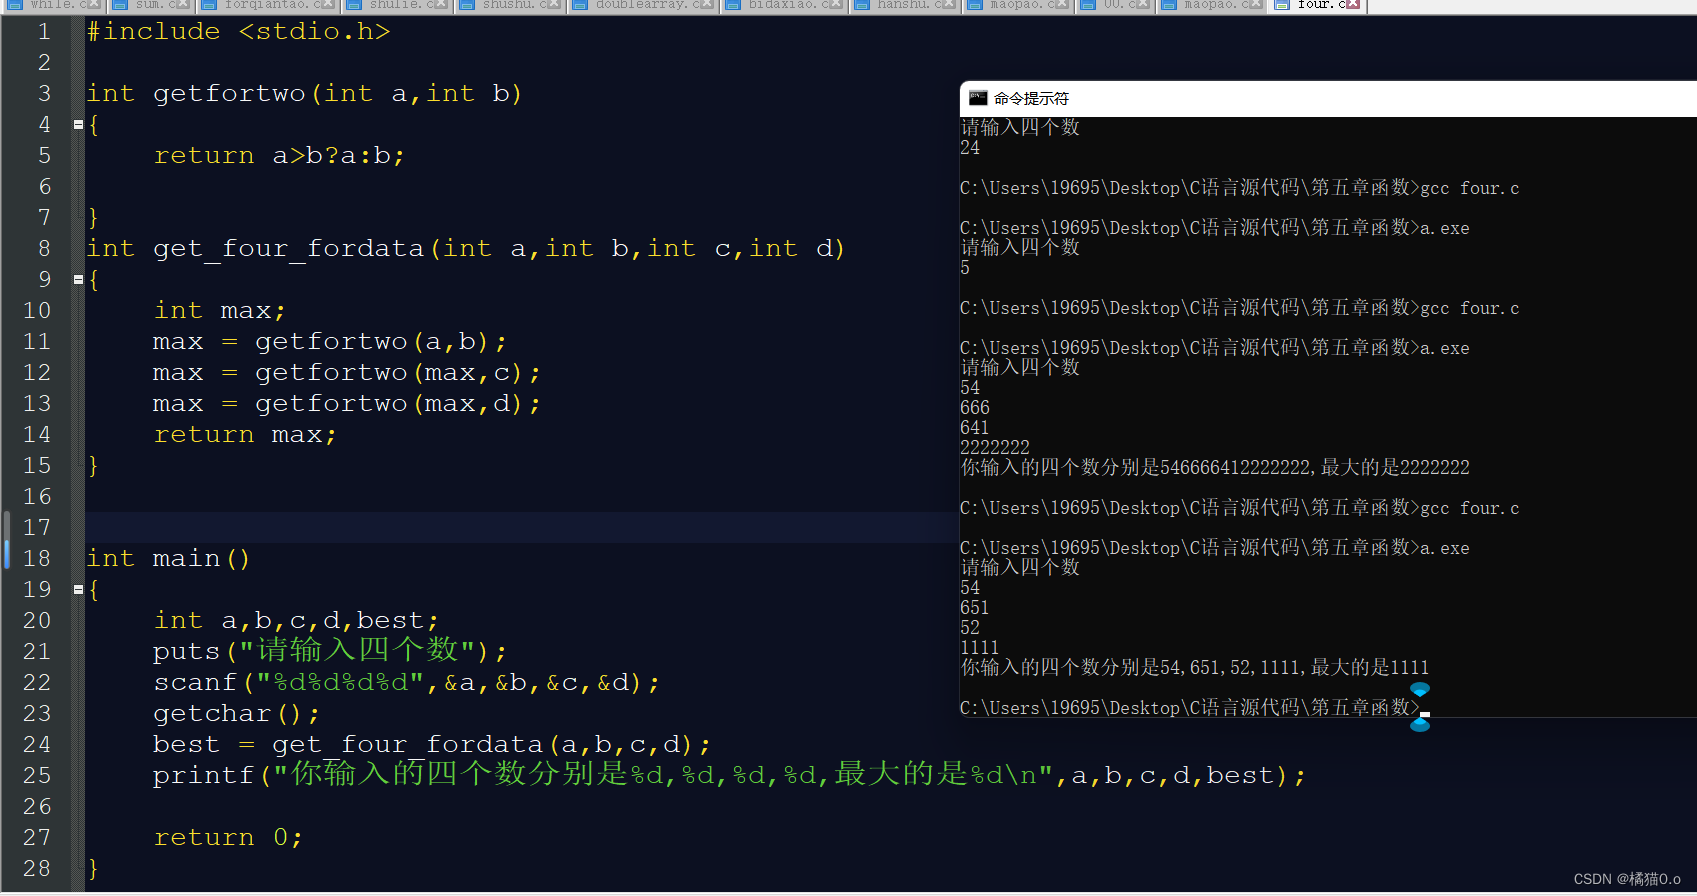Screen dimensions: 1697x896
Task: Click the scanf("%d%d%d%d") line
Action: pyautogui.click(x=407, y=683)
